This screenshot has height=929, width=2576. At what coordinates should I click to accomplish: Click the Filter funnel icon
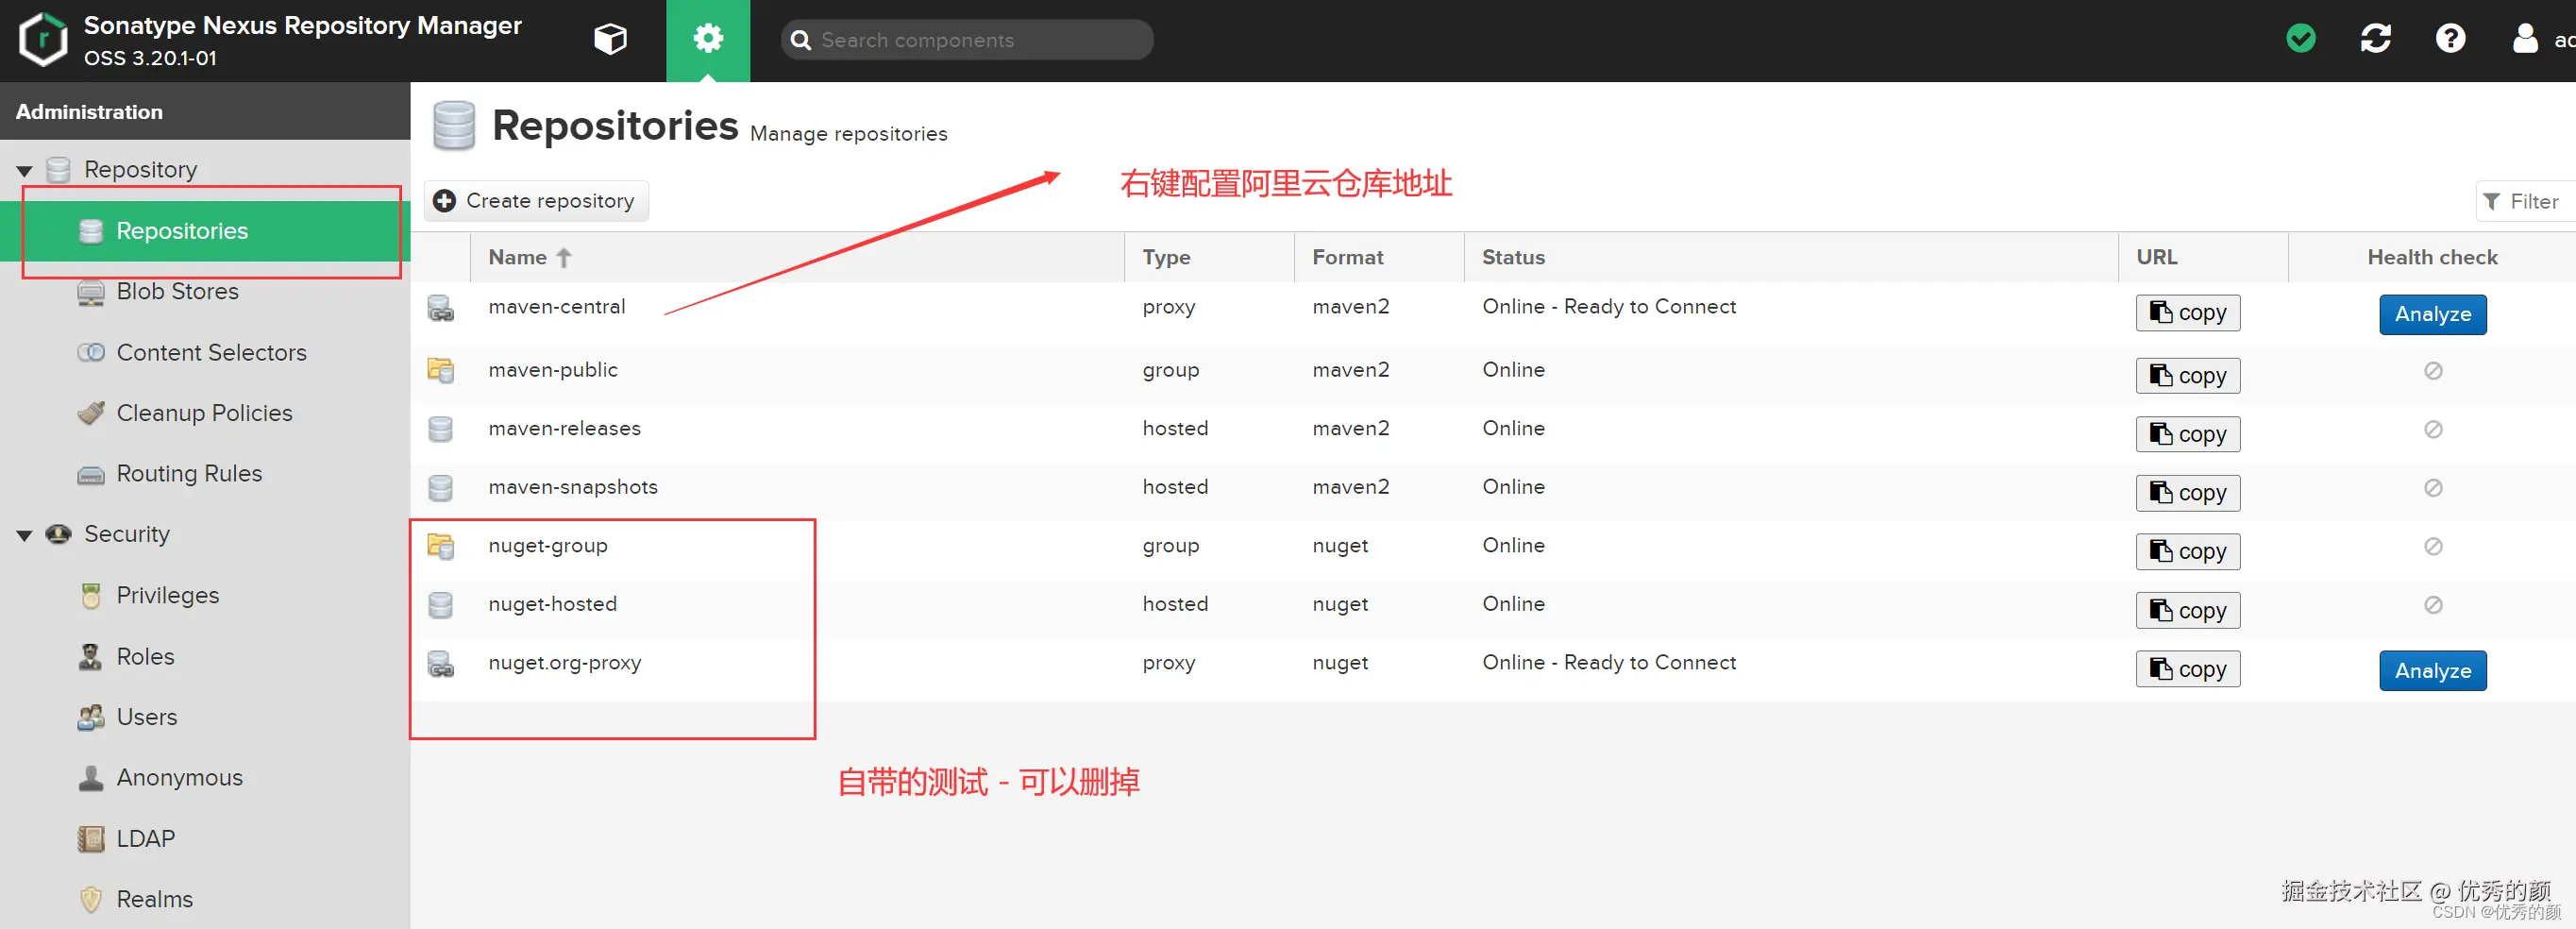(2491, 202)
